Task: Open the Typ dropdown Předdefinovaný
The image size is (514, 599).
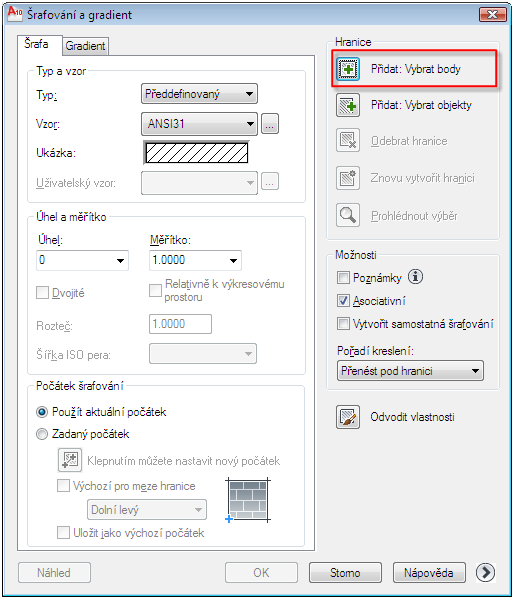Action: coord(199,94)
